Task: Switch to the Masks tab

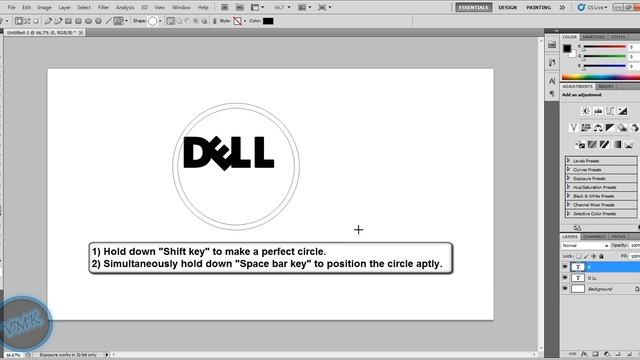Action: click(x=606, y=86)
